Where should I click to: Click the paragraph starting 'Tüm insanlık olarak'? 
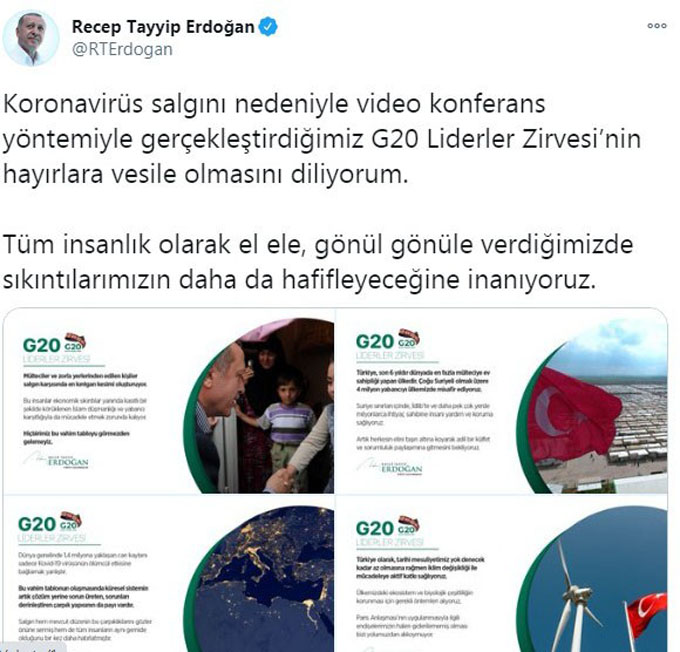click(x=318, y=262)
